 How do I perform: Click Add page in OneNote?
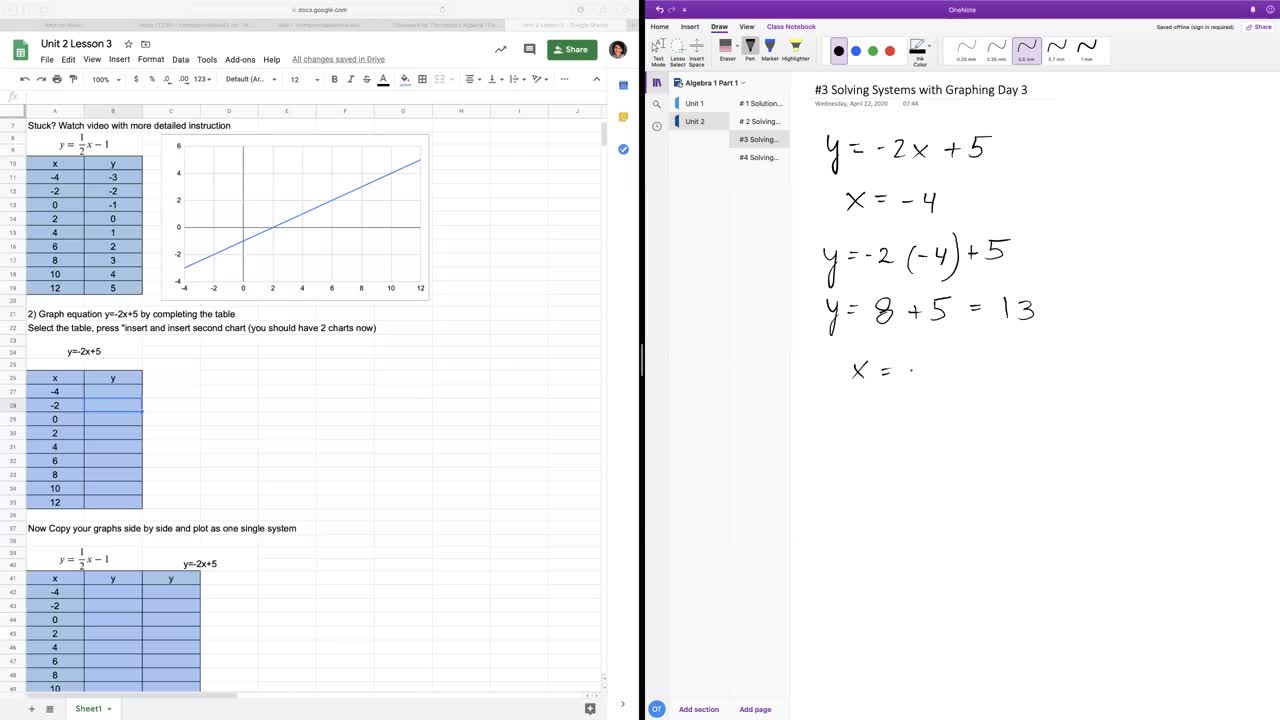(x=755, y=709)
